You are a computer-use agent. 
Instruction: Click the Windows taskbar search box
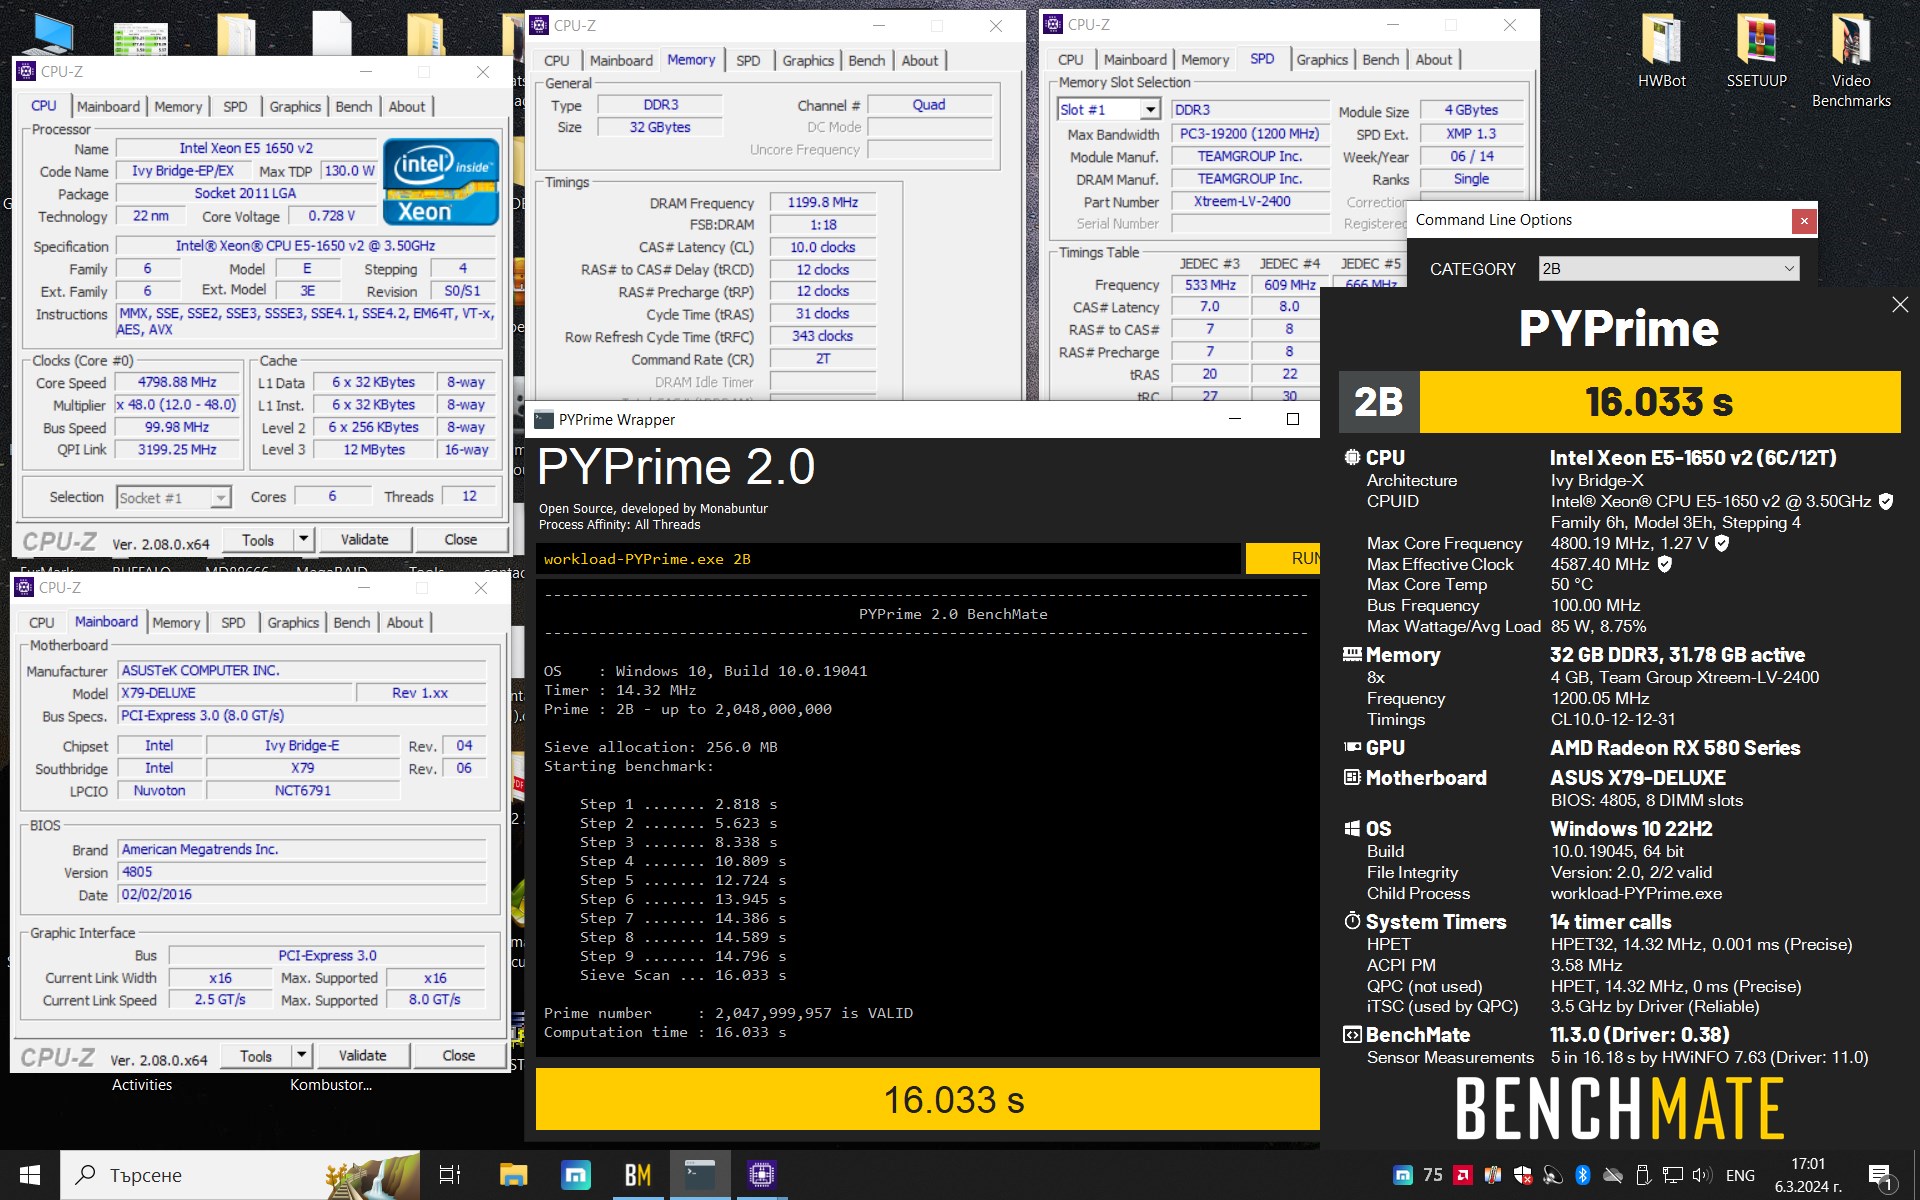[240, 1175]
